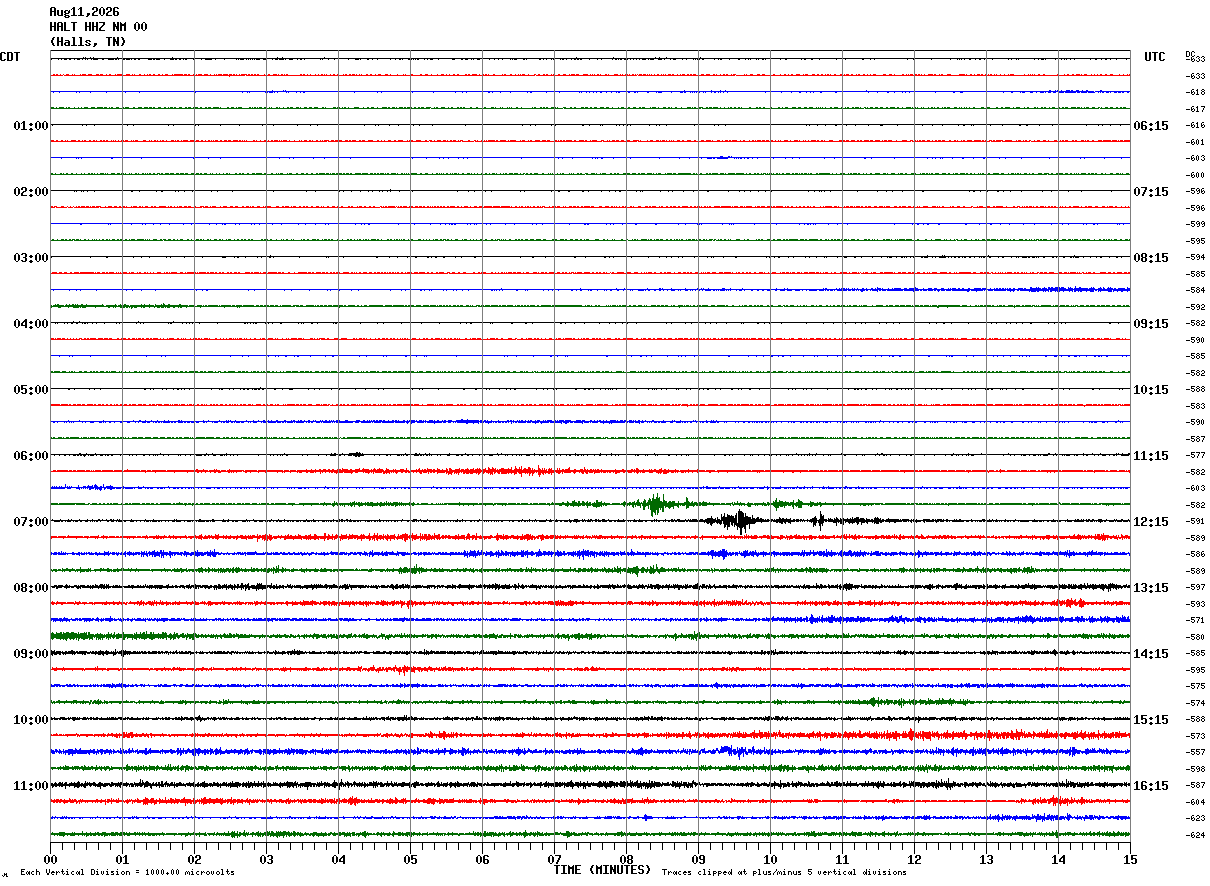Click the 09:15 UTC time label

(1151, 324)
